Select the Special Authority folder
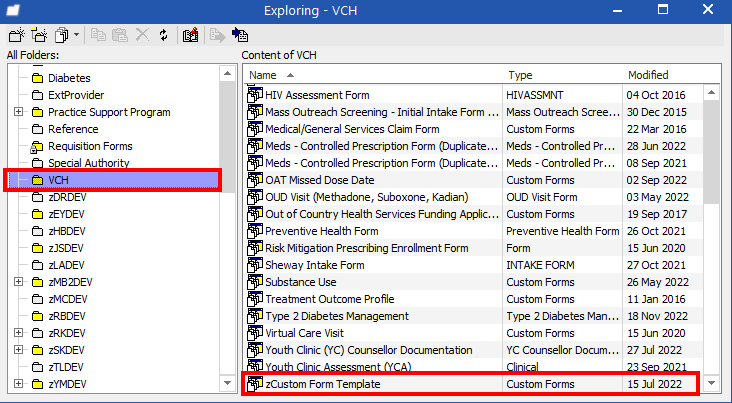This screenshot has height=403, width=732. point(89,163)
